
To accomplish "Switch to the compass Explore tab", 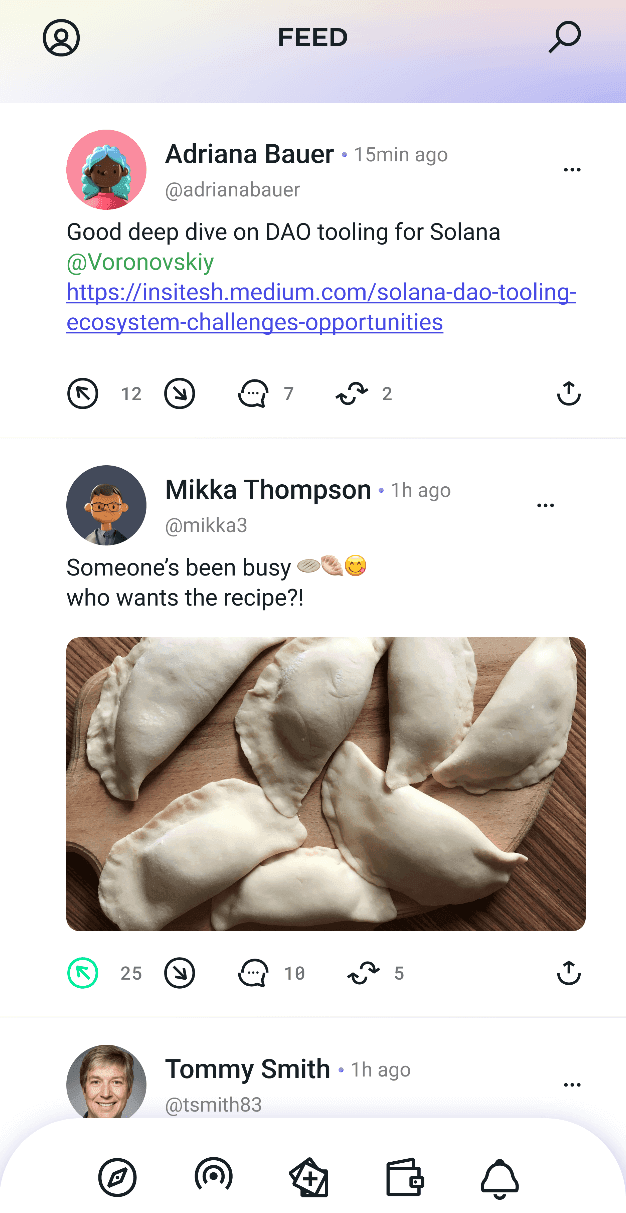I will [x=117, y=1177].
